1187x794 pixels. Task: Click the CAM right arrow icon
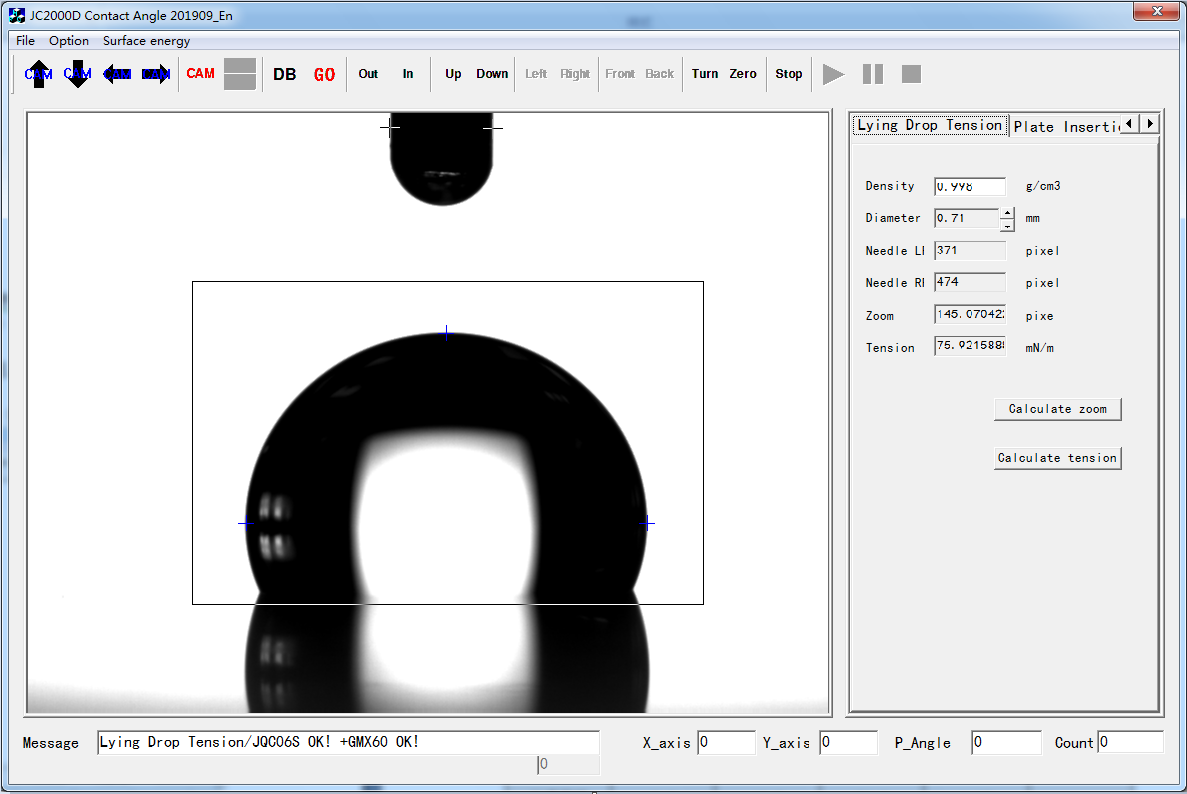pyautogui.click(x=156, y=74)
